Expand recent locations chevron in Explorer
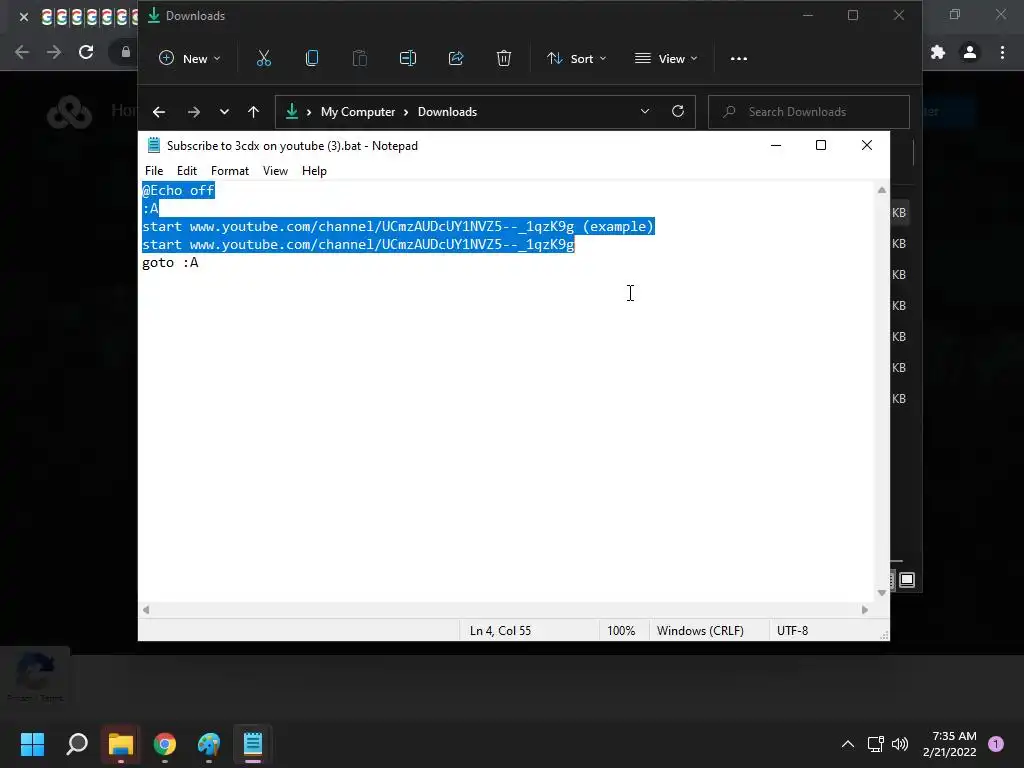The width and height of the screenshot is (1024, 768). point(224,112)
